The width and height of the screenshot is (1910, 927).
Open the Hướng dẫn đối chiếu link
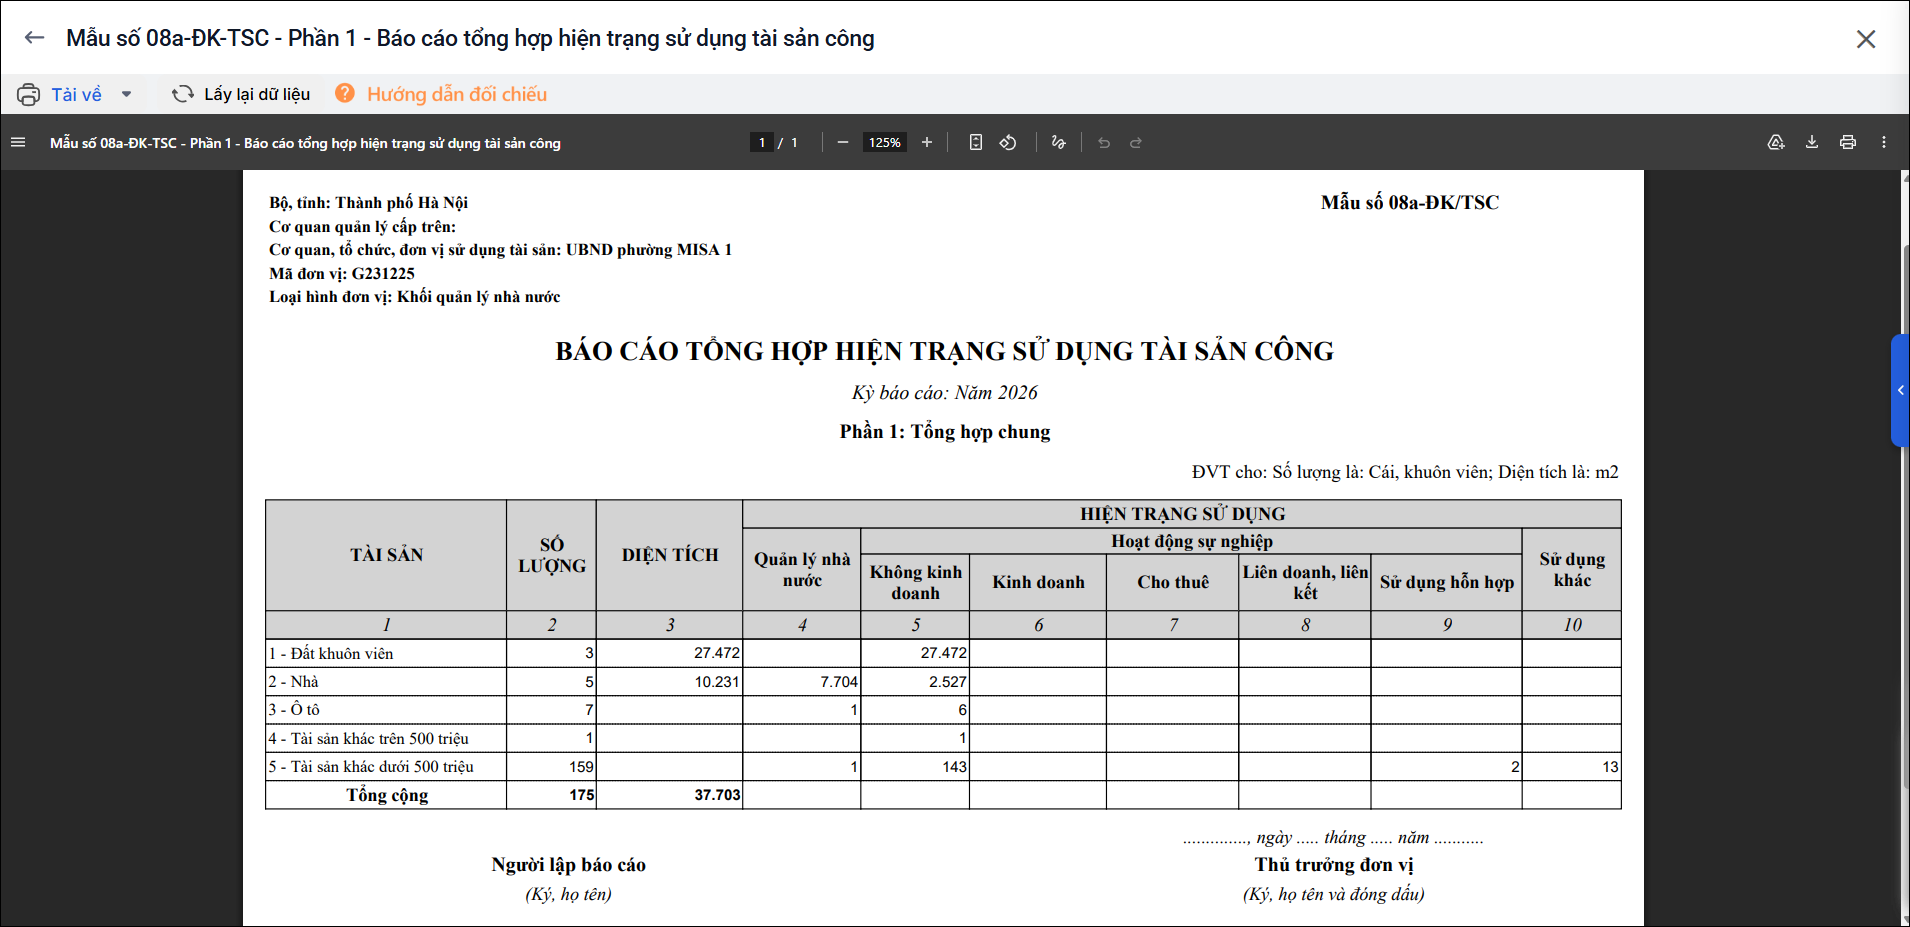coord(441,94)
